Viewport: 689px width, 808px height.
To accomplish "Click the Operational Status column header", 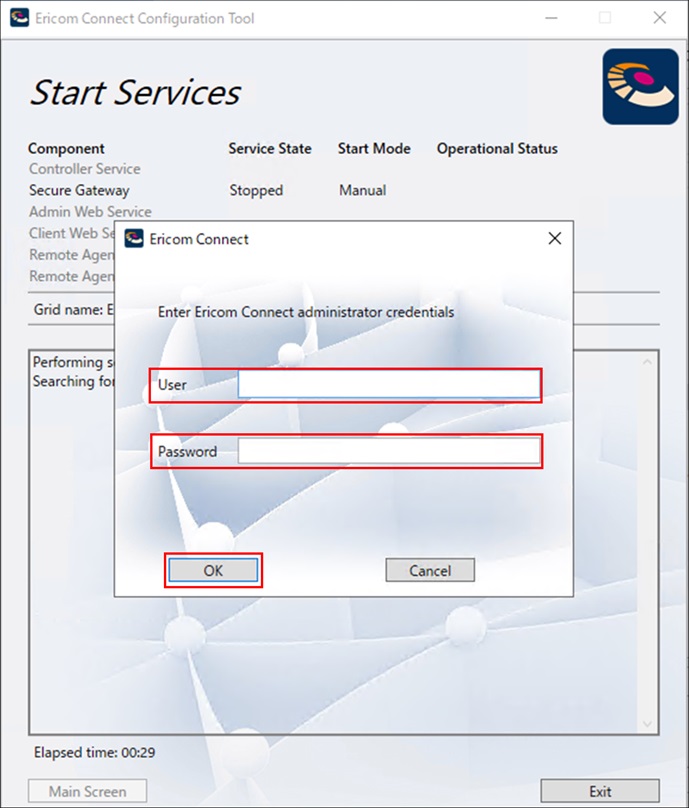I will pos(497,148).
